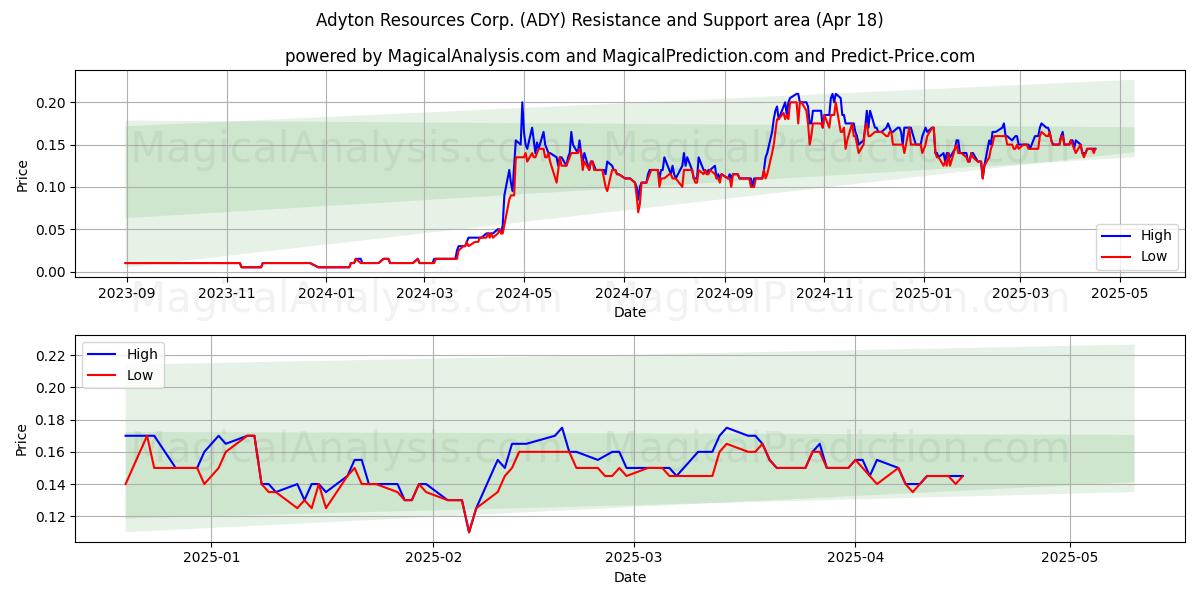Image resolution: width=1200 pixels, height=600 pixels.
Task: Click the bottom chart 'Price' y-axis label
Action: click(x=22, y=439)
